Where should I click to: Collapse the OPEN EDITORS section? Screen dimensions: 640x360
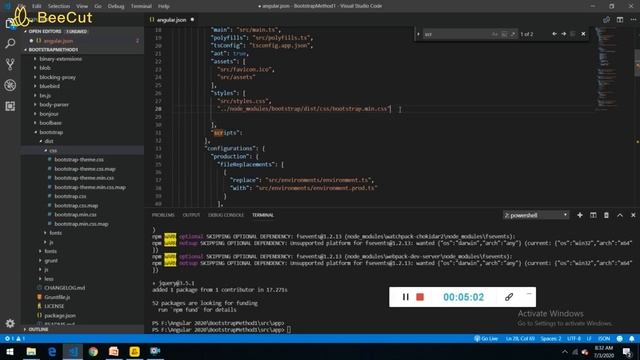[44, 31]
